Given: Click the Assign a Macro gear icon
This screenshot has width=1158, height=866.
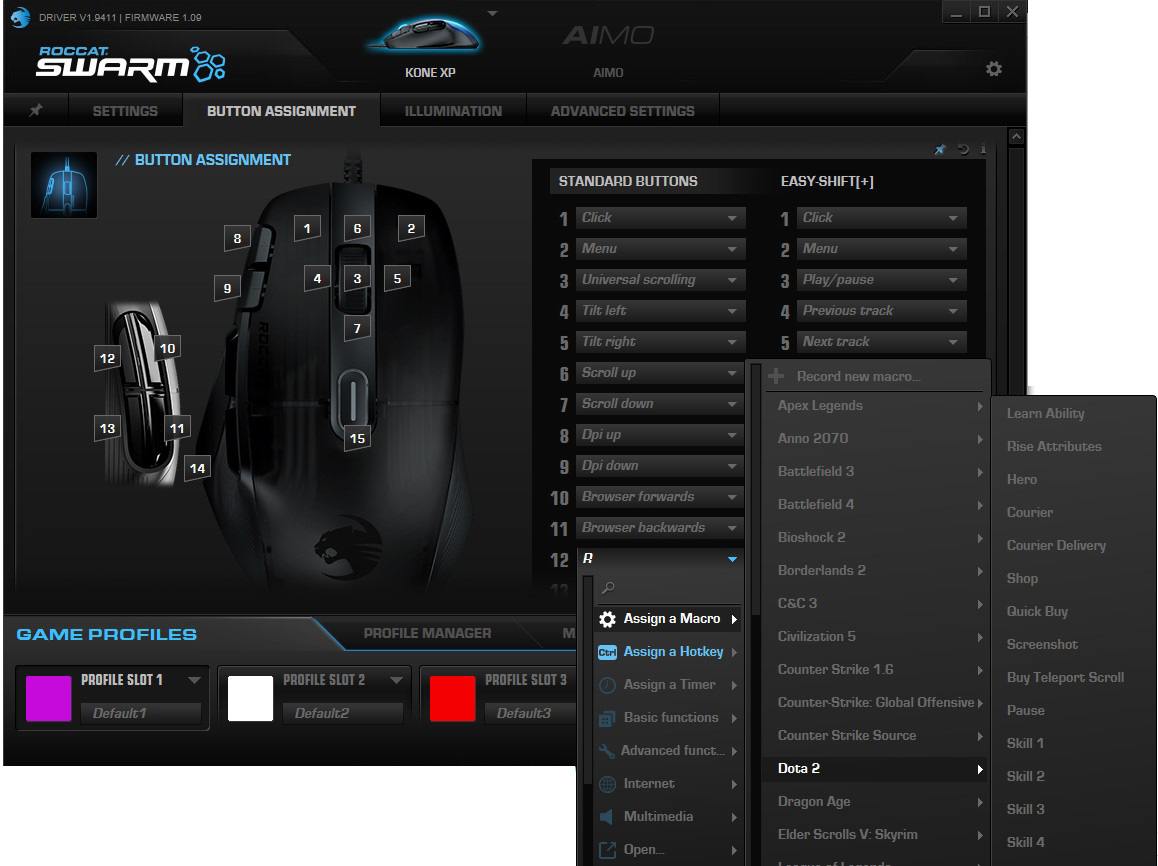Looking at the screenshot, I should point(607,619).
